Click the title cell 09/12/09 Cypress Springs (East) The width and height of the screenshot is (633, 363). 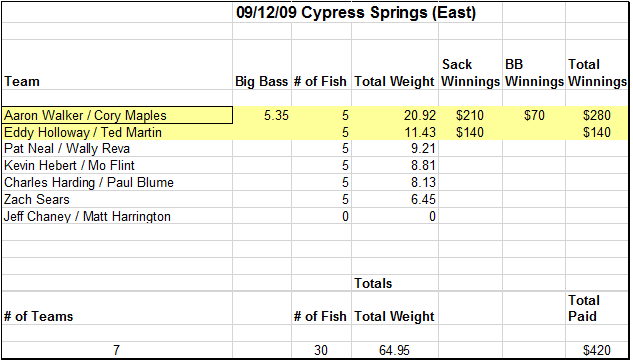tap(356, 13)
